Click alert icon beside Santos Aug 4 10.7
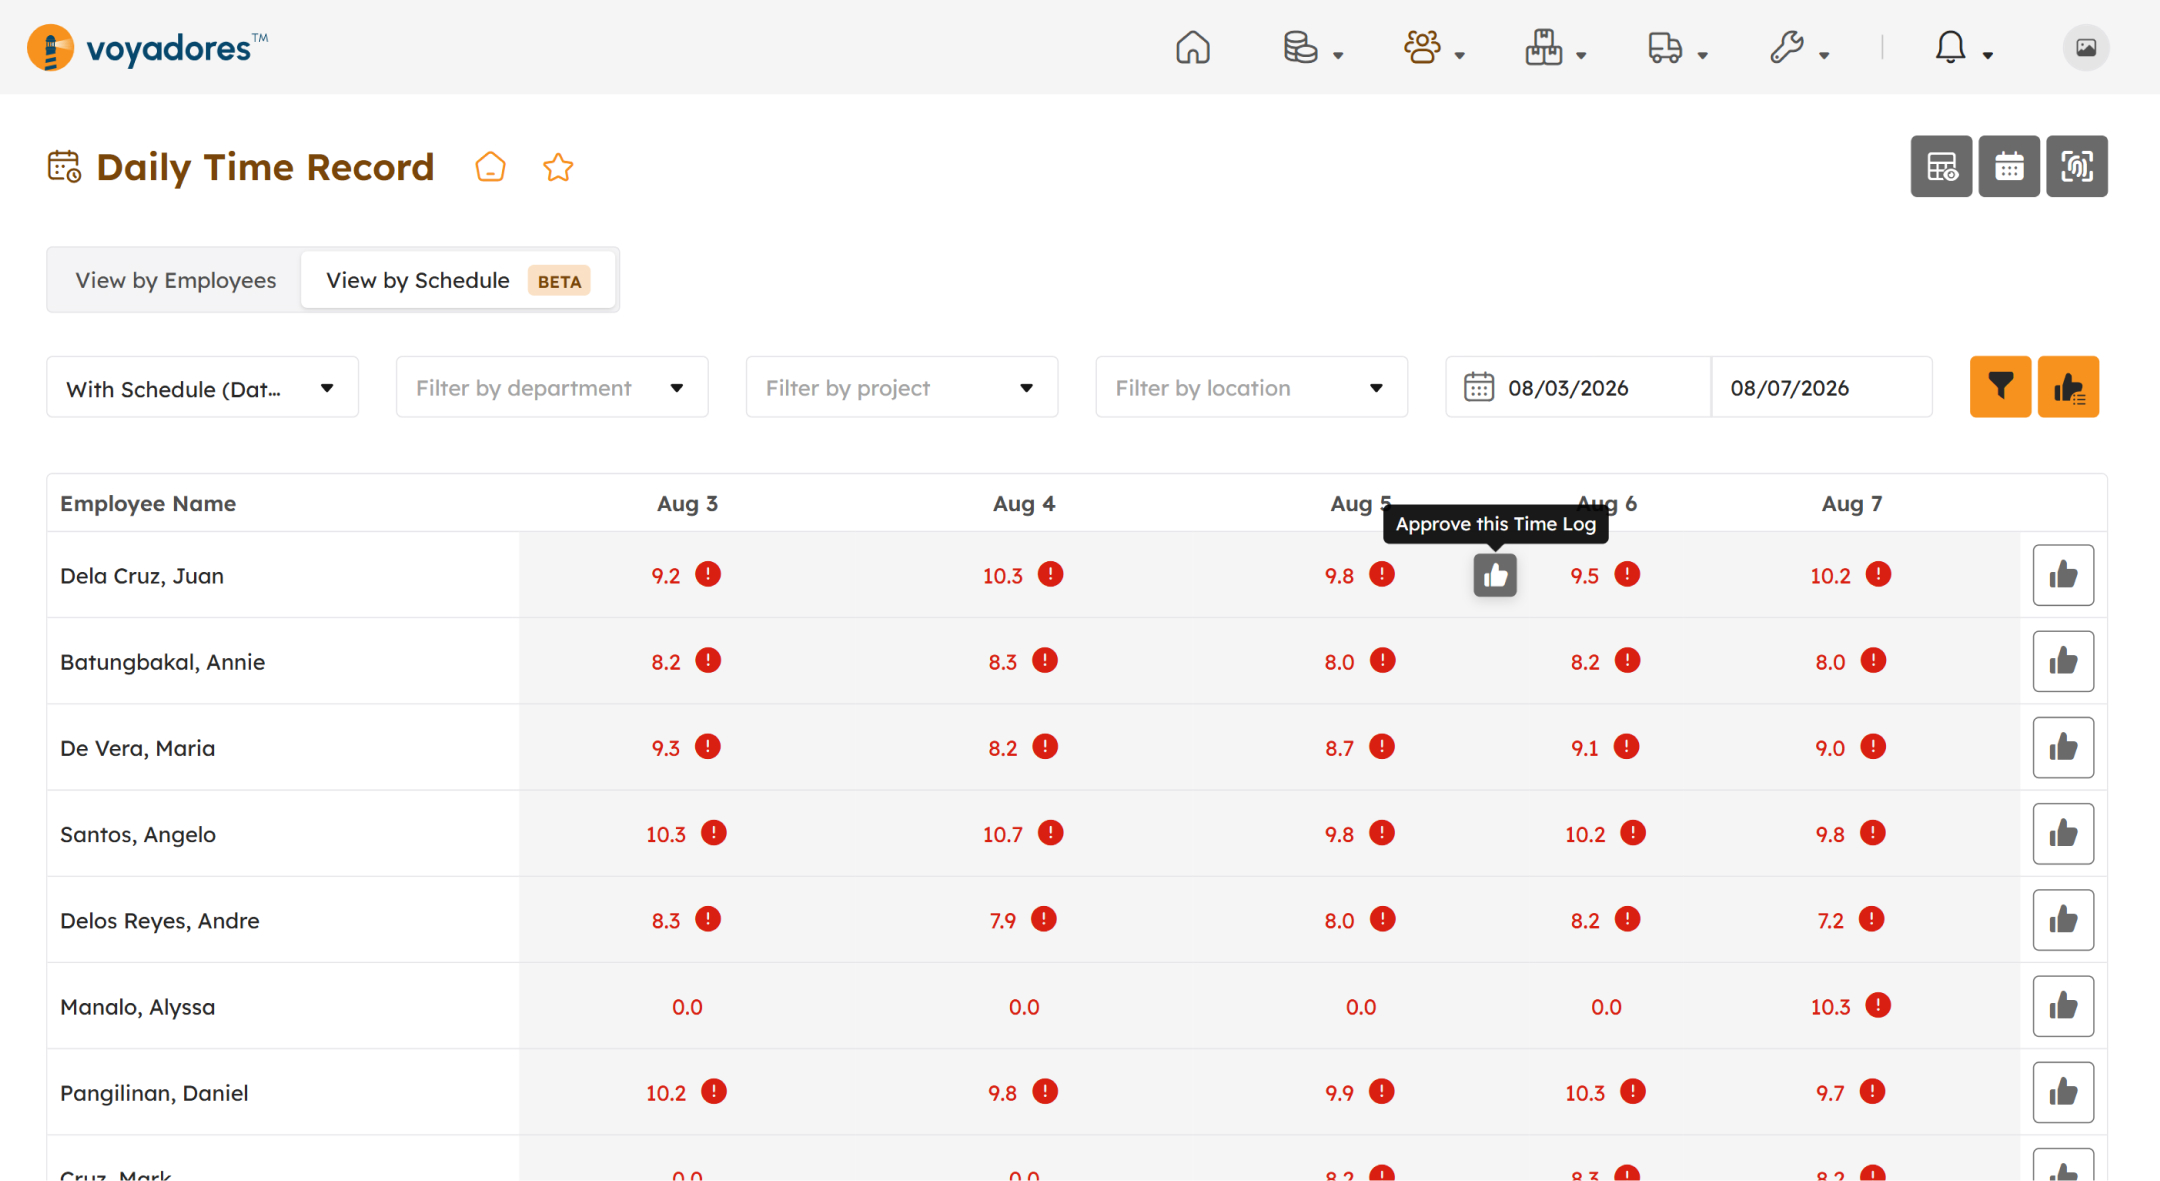The image size is (2160, 1181). (x=1050, y=833)
